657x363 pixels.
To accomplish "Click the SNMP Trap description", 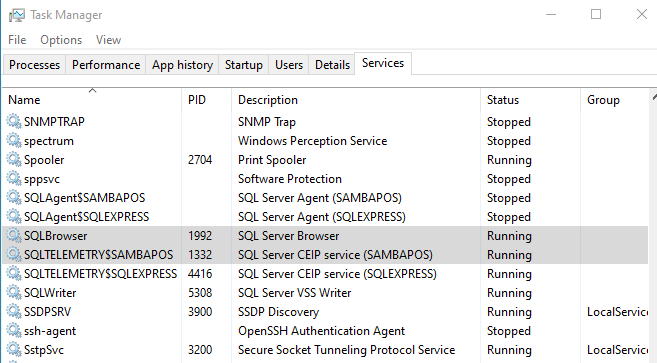I will click(x=267, y=122).
